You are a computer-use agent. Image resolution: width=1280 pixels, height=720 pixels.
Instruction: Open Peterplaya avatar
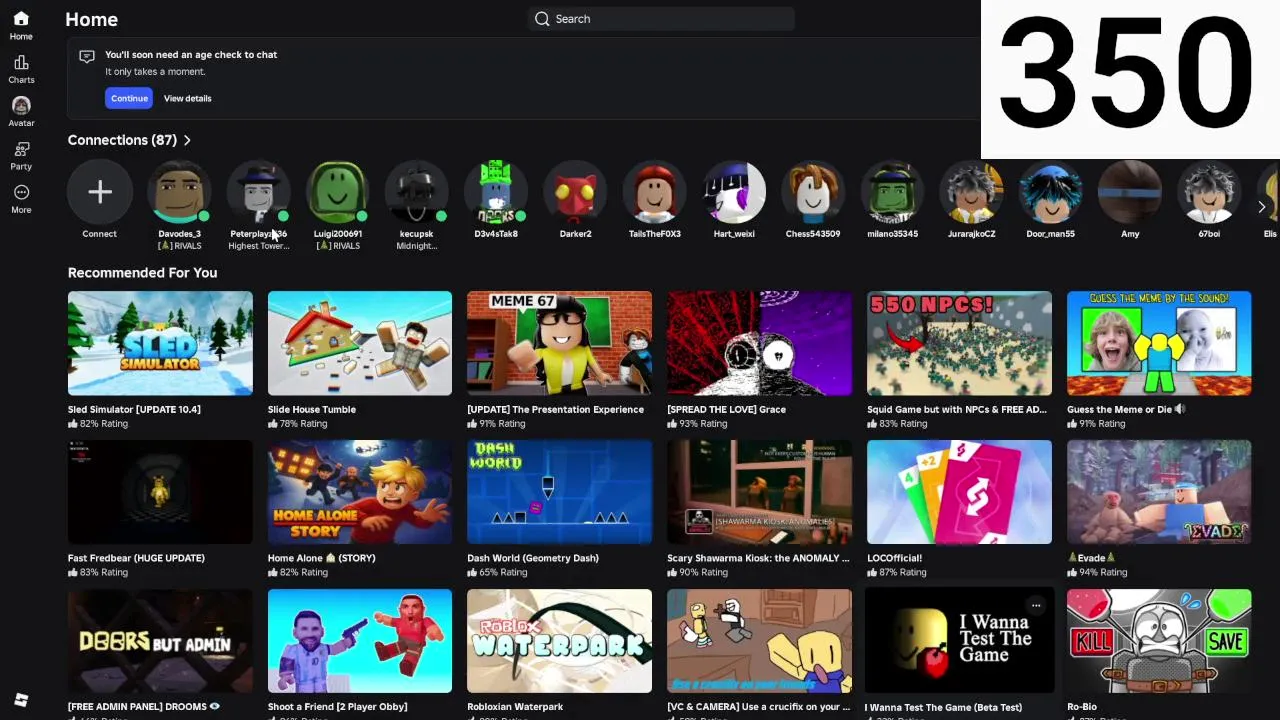click(x=258, y=192)
